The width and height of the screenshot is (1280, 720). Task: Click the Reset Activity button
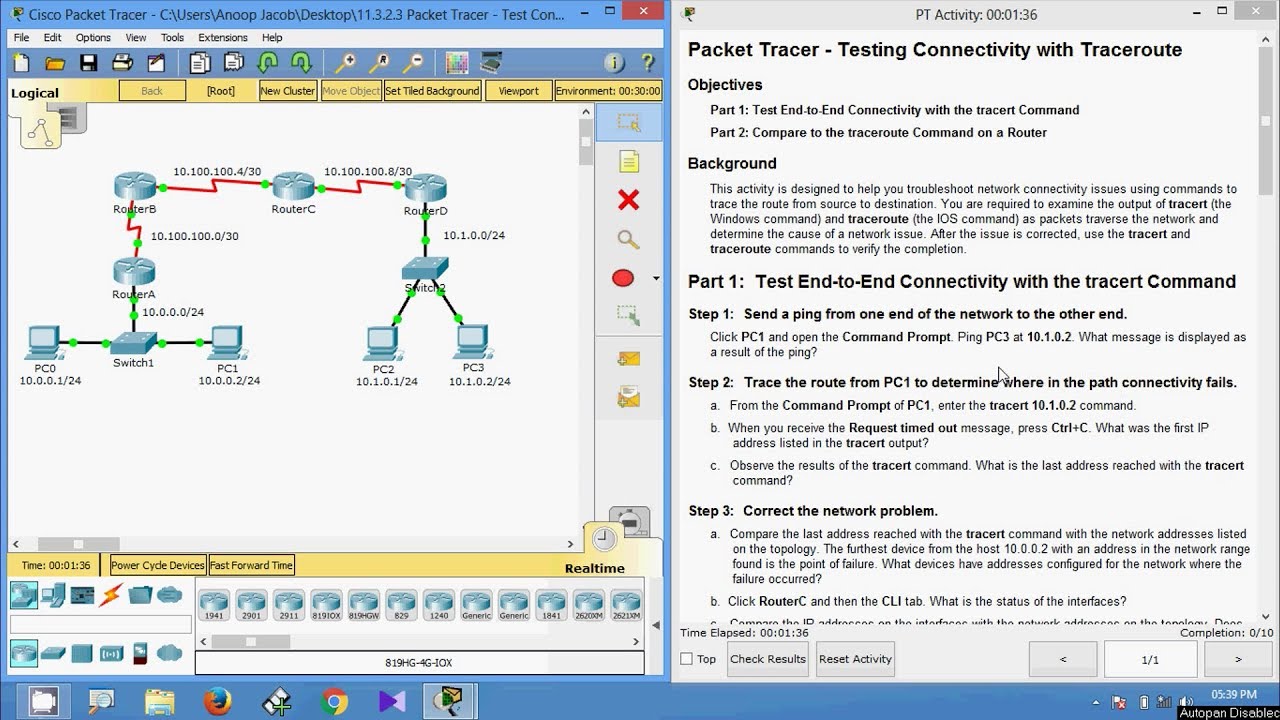(855, 659)
